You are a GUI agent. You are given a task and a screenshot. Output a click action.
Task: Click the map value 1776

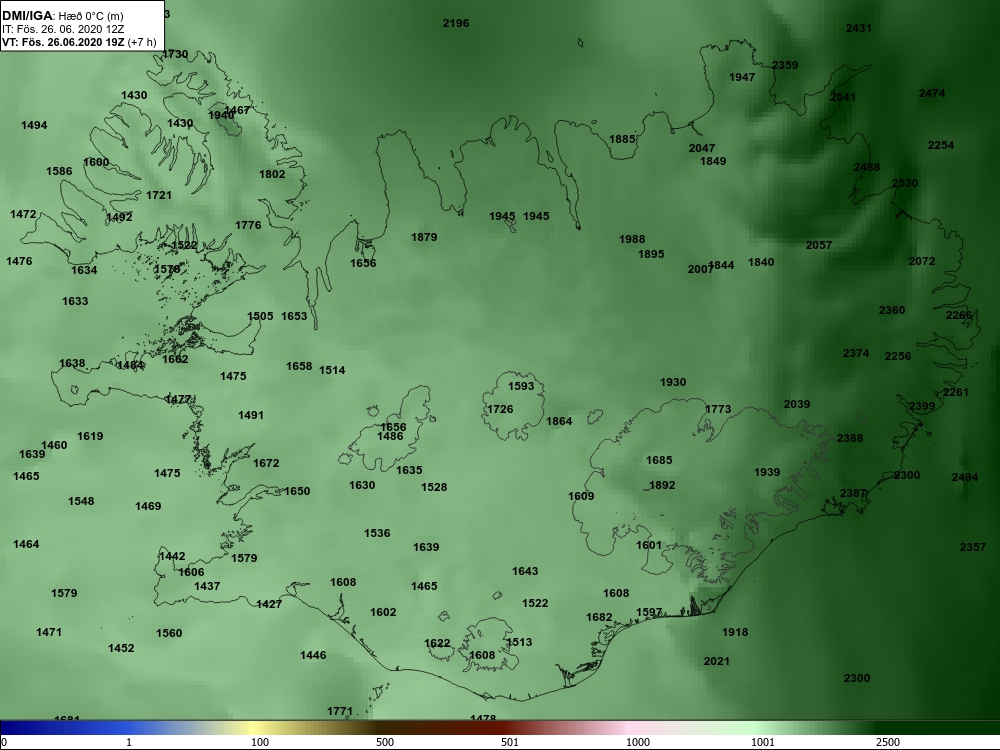[248, 225]
